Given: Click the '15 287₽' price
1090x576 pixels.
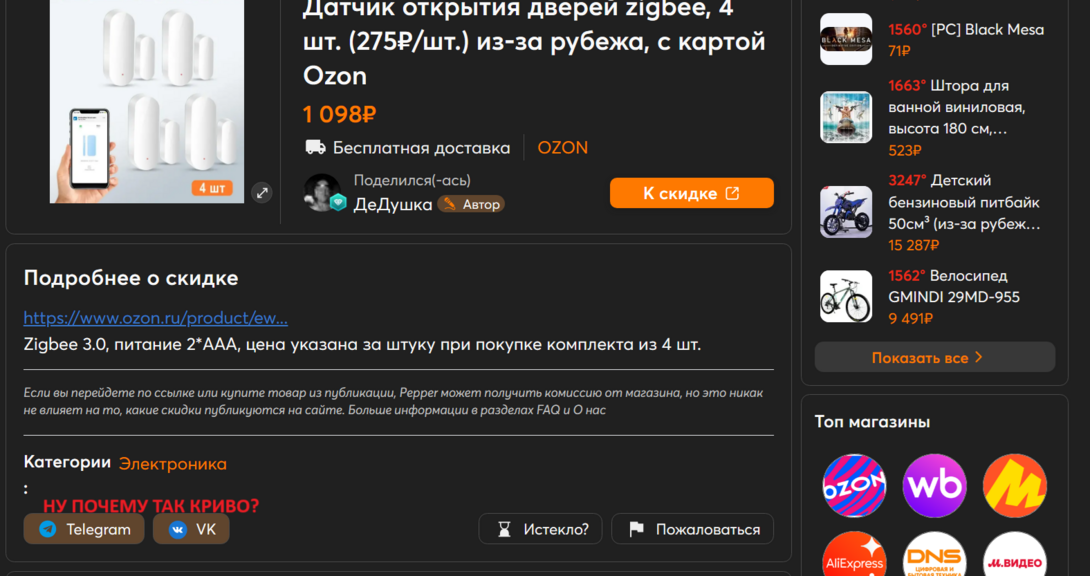Looking at the screenshot, I should [x=913, y=245].
